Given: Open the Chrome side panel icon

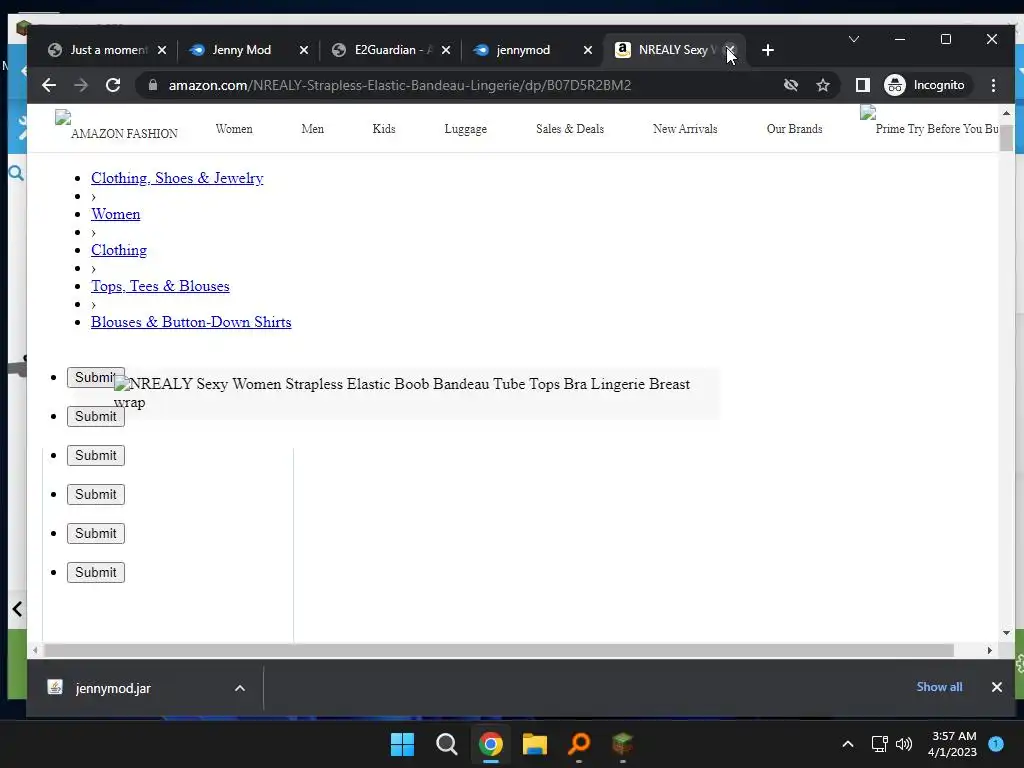Looking at the screenshot, I should coord(863,85).
